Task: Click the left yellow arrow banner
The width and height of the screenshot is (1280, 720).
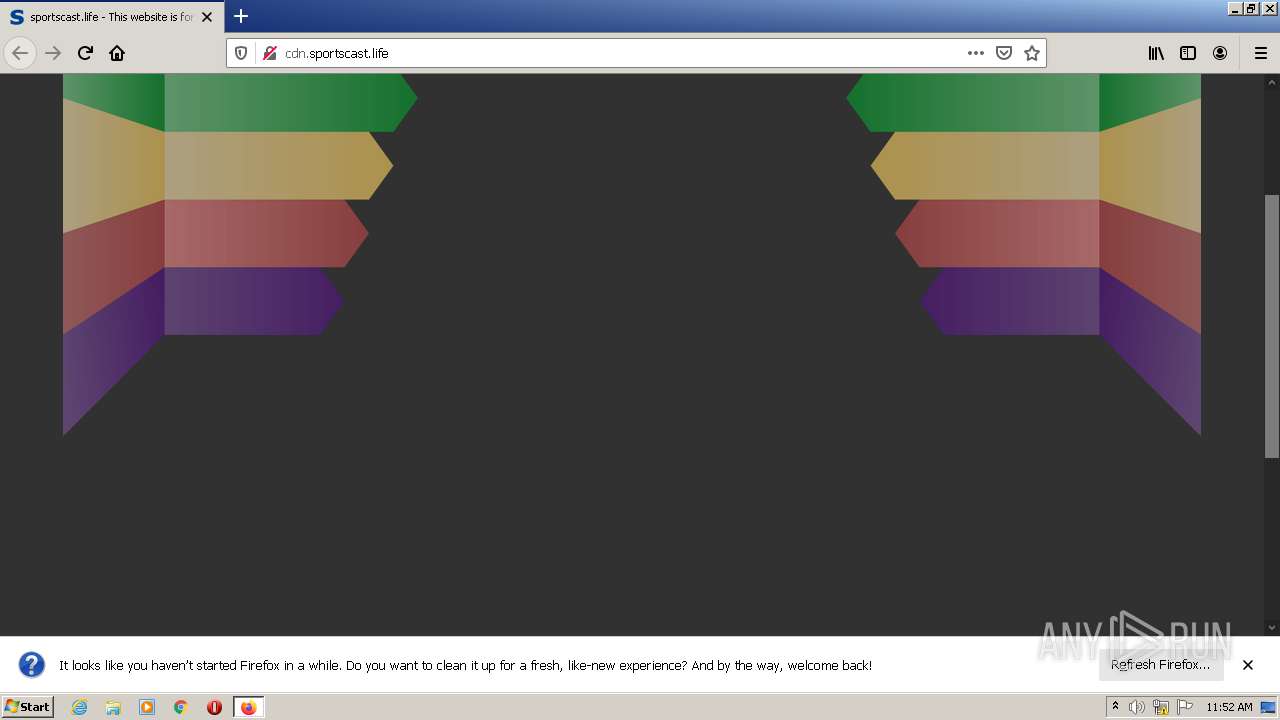Action: pos(278,166)
